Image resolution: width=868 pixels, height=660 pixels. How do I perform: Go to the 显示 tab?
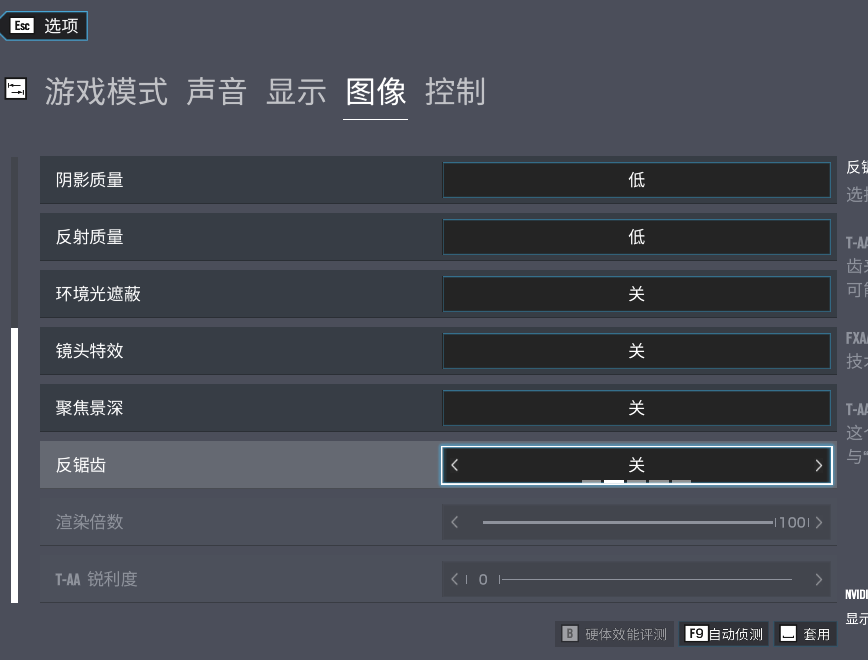tap(296, 92)
